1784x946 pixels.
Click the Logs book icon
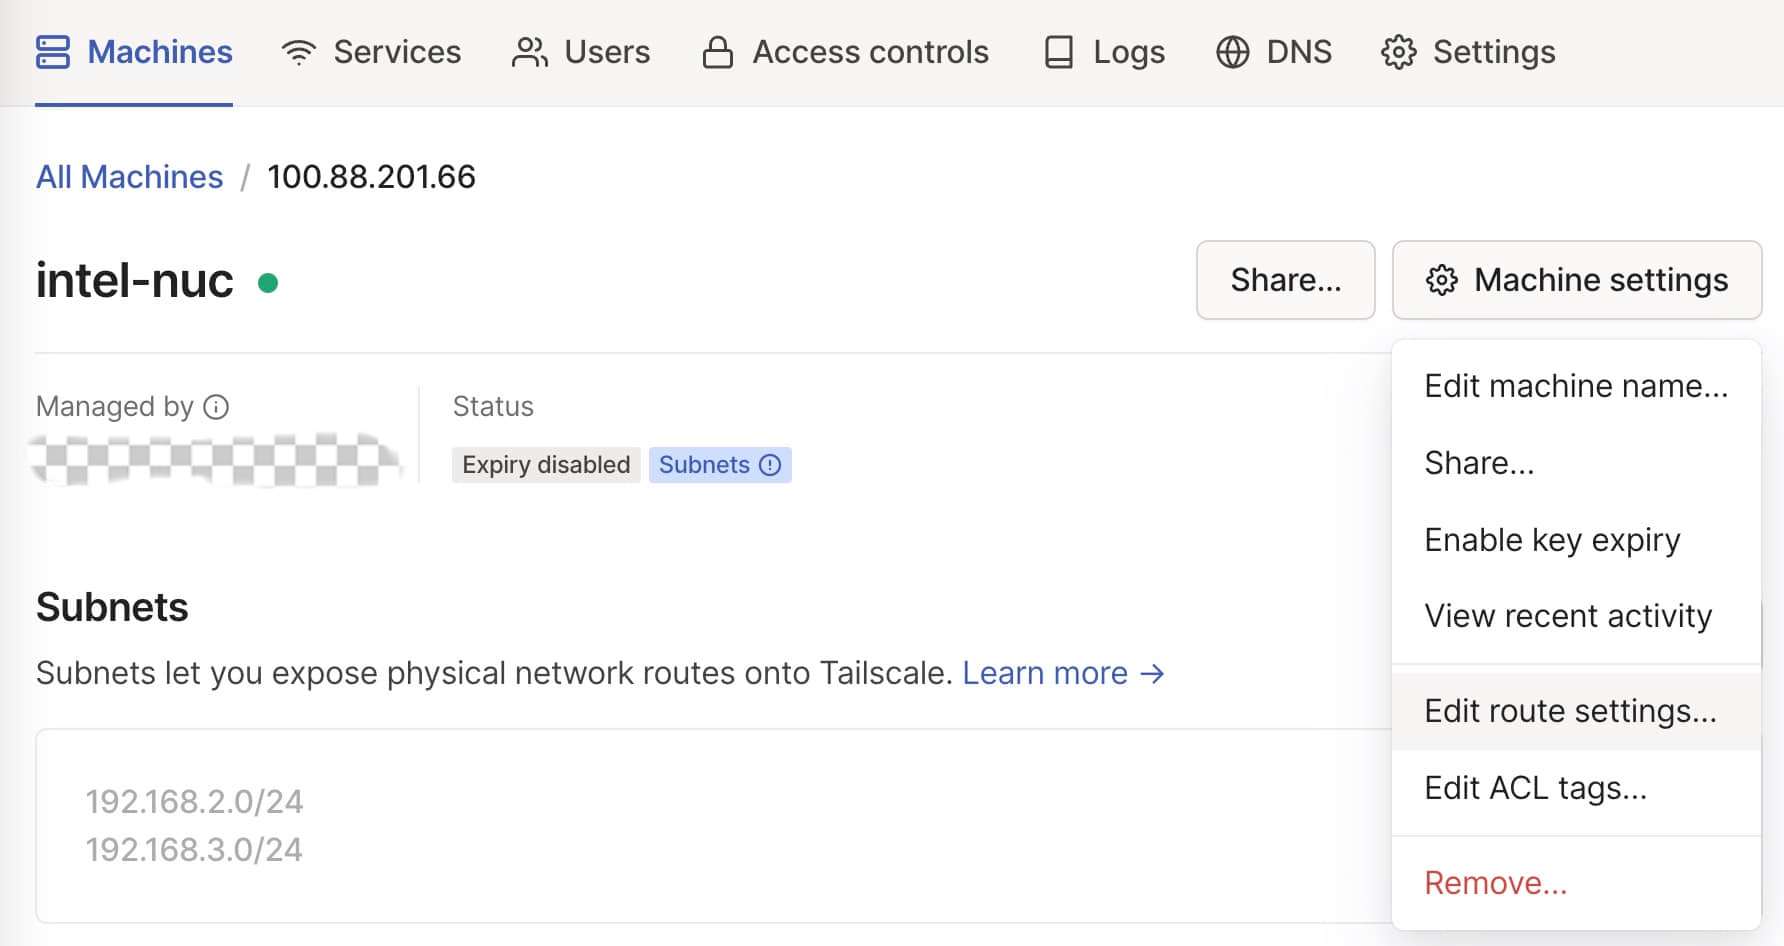(1058, 52)
